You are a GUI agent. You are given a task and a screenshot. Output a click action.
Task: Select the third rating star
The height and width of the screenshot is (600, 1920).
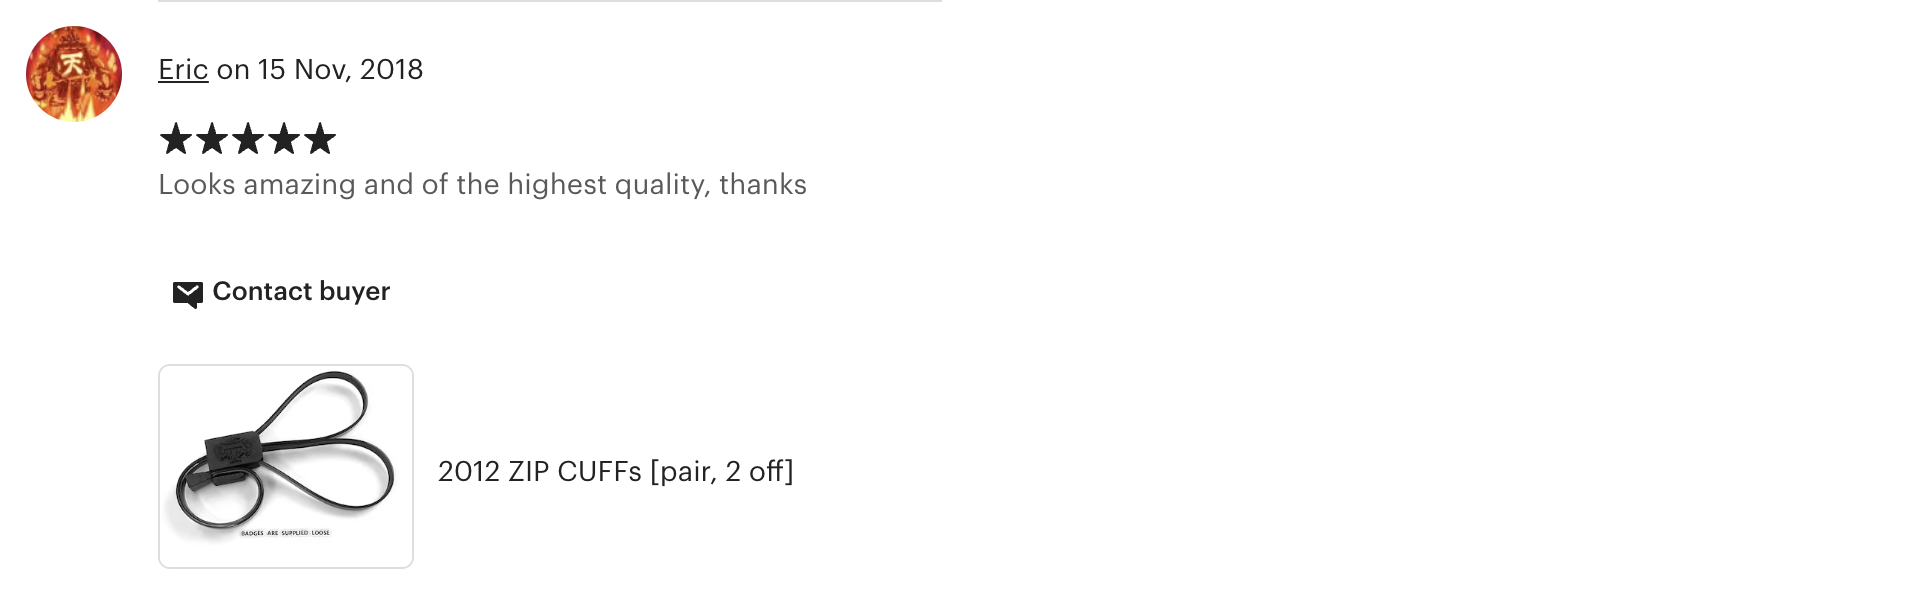point(248,139)
